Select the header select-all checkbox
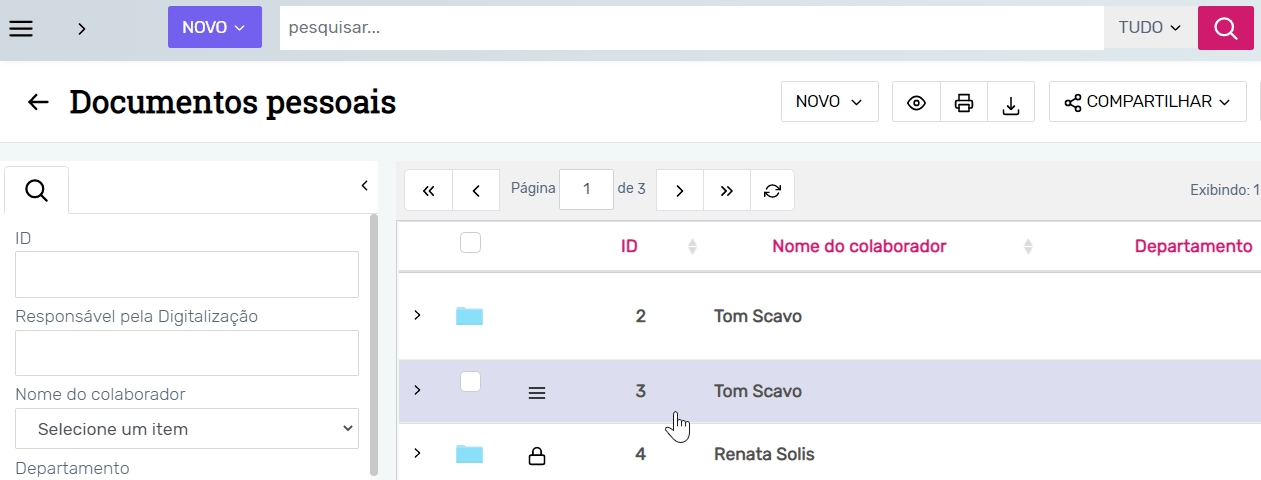Image resolution: width=1261 pixels, height=480 pixels. click(470, 243)
